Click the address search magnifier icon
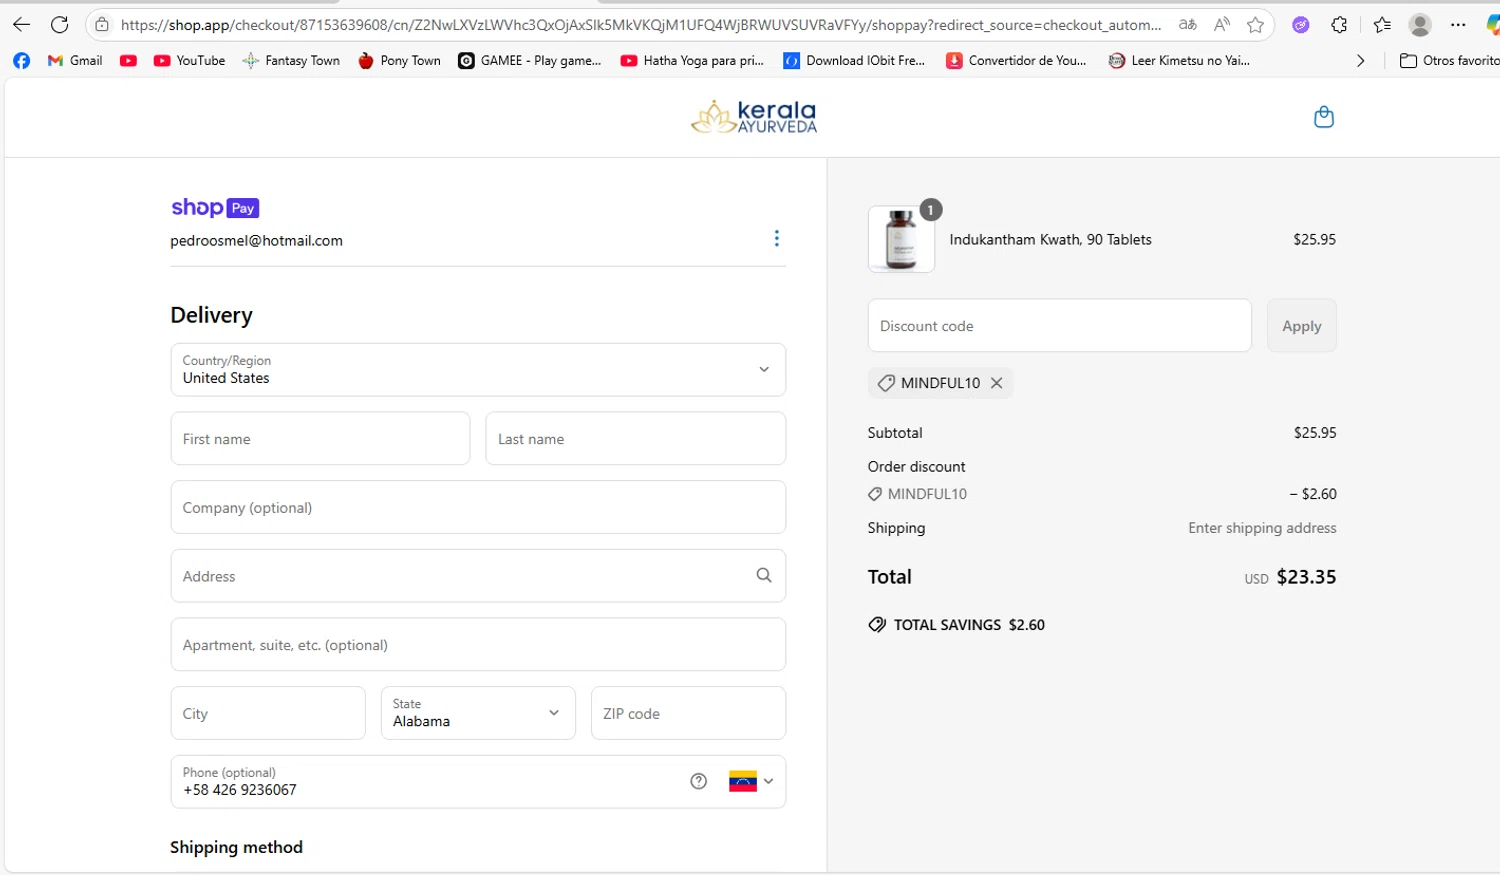 [764, 575]
